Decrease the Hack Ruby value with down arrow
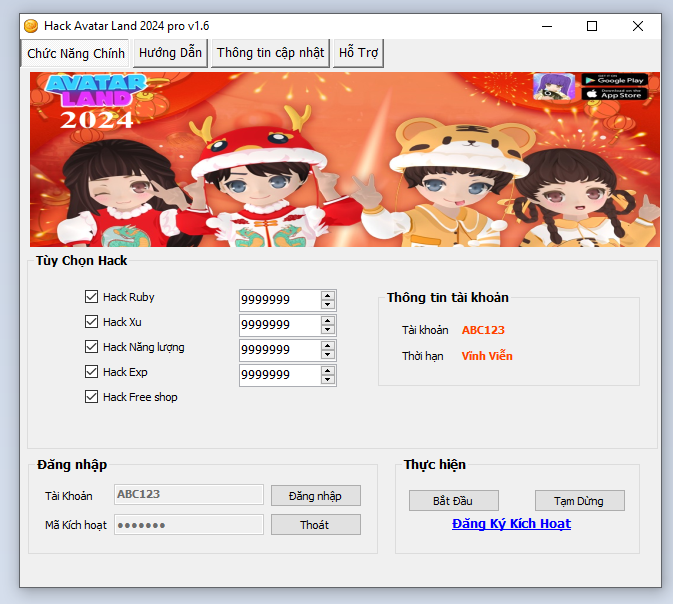The width and height of the screenshot is (673, 604). coord(327,304)
